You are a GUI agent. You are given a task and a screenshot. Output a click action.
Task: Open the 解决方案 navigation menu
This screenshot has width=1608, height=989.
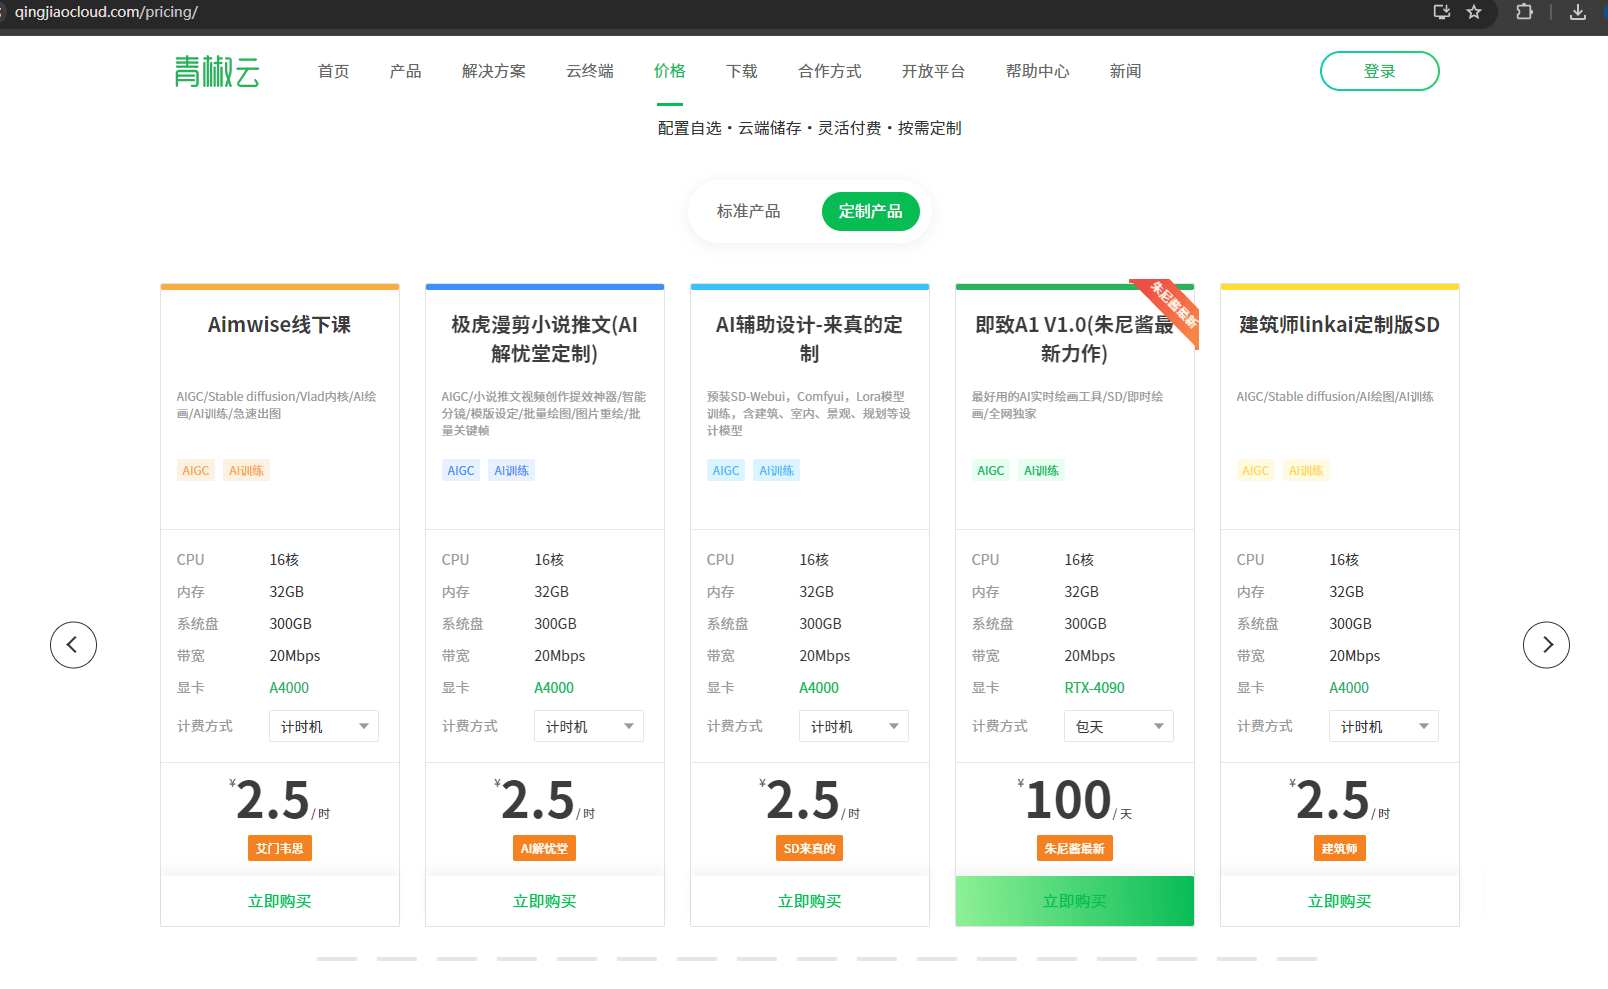(494, 72)
